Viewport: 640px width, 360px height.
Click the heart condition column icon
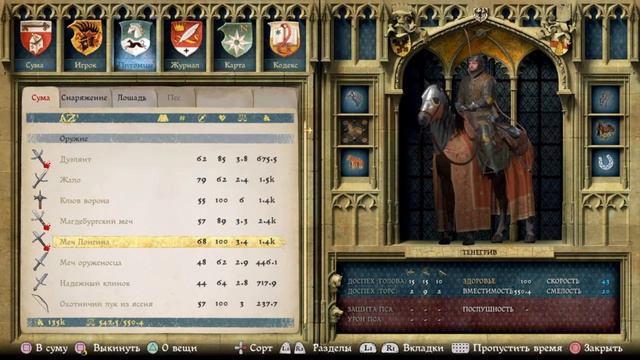pyautogui.click(x=222, y=118)
